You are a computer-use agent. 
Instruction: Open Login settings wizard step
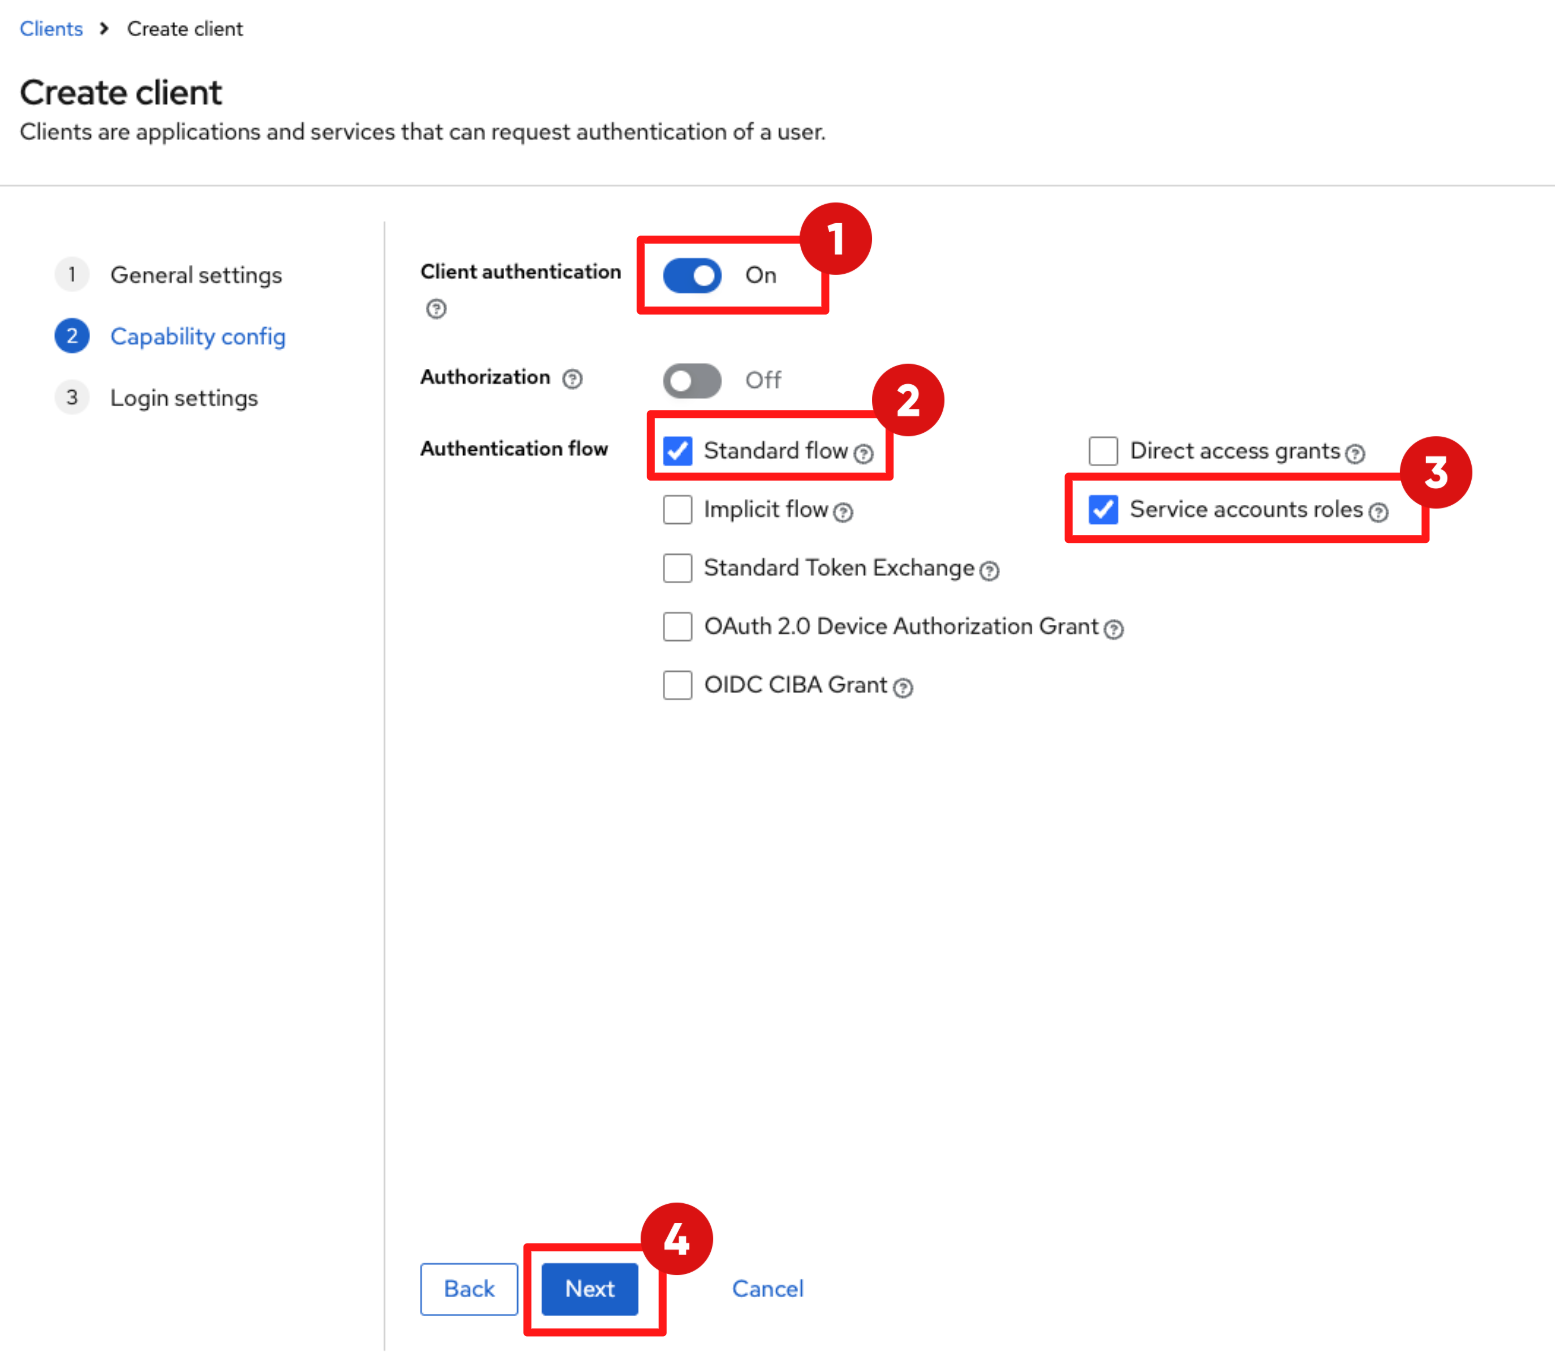click(184, 398)
